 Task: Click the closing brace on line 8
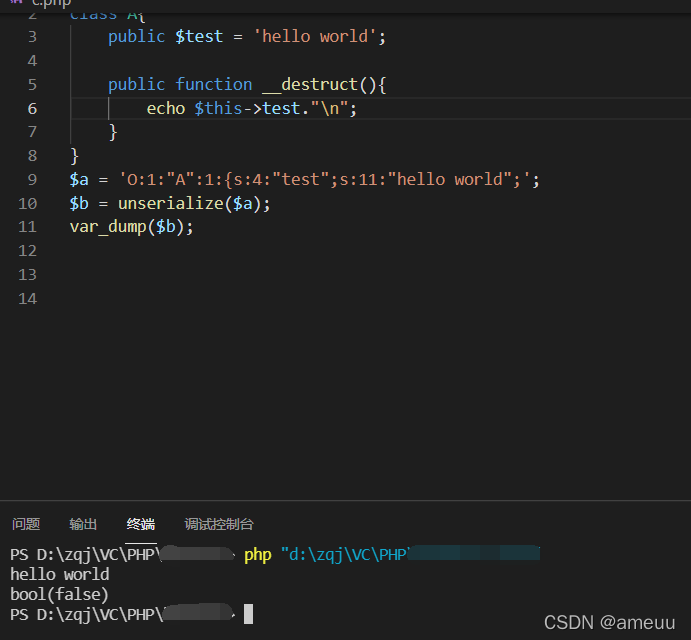click(74, 156)
